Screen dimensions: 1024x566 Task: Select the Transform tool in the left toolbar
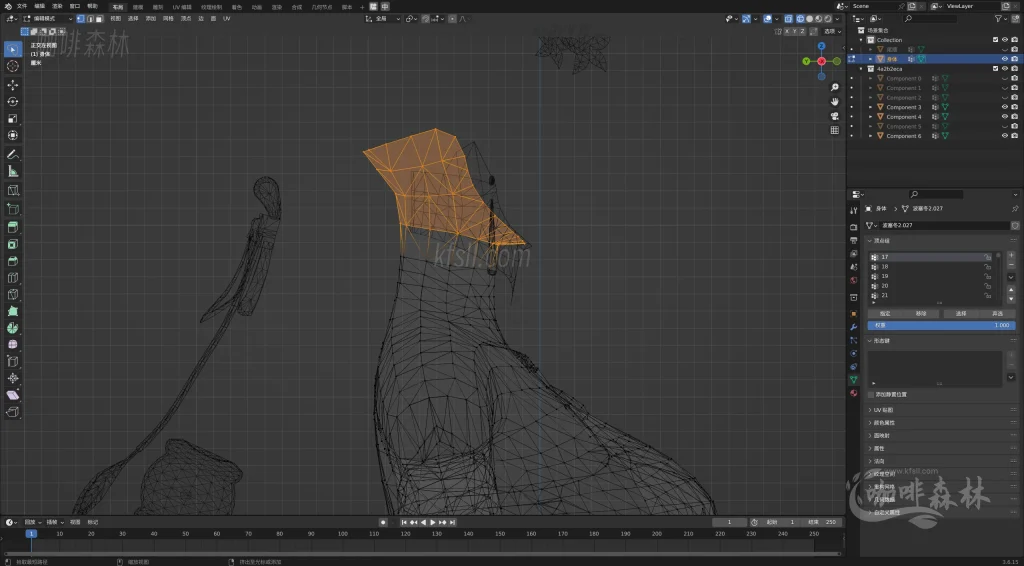coord(12,136)
